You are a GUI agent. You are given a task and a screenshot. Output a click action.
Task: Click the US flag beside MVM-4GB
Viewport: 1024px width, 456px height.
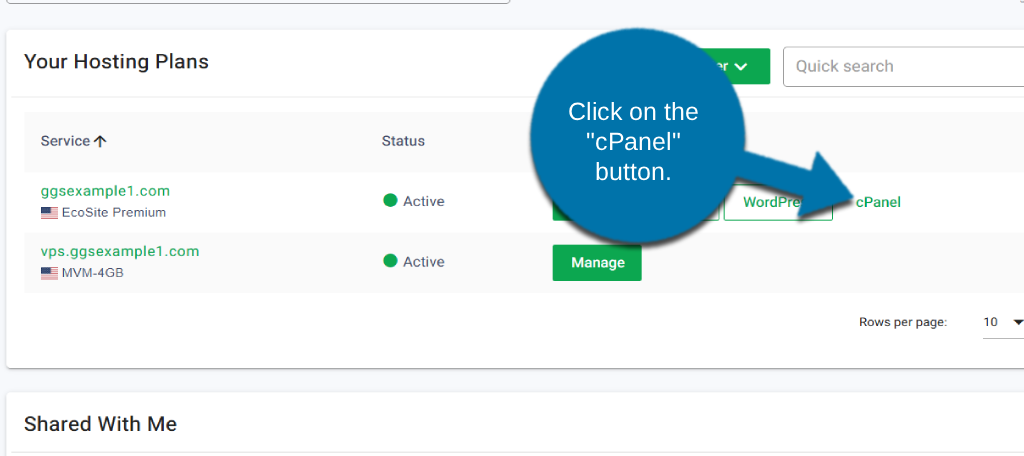coord(49,273)
